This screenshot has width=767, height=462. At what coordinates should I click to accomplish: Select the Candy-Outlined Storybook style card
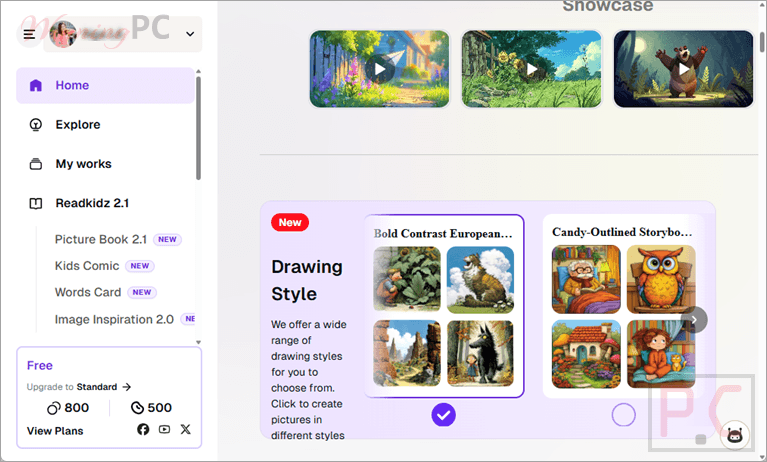click(624, 306)
